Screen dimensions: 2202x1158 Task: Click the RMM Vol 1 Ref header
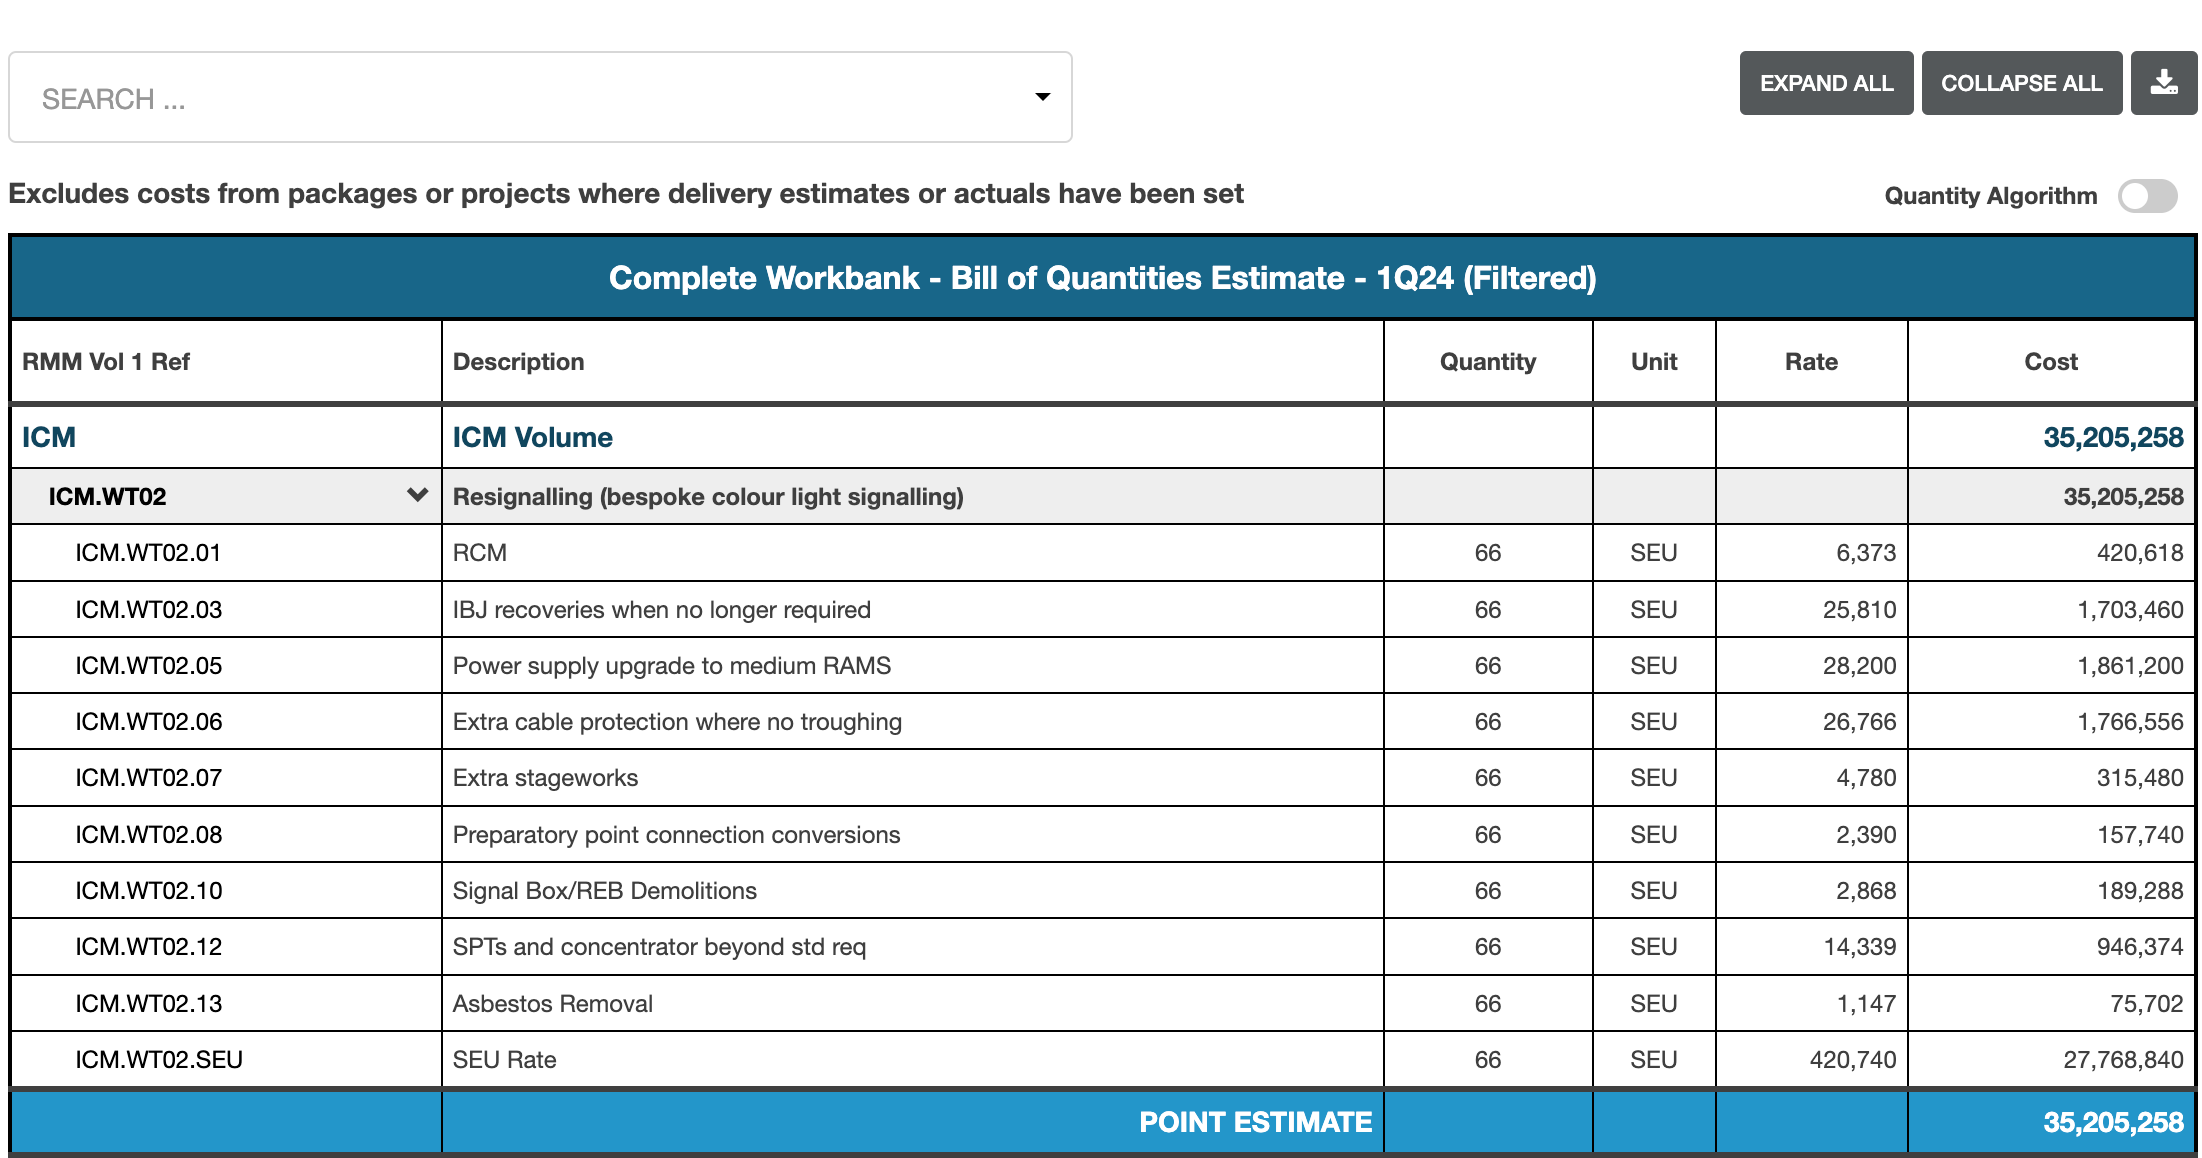[x=106, y=362]
